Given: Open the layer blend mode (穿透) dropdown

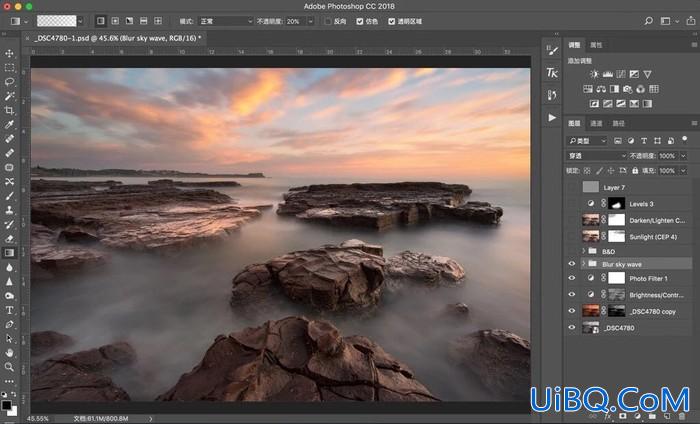Looking at the screenshot, I should tap(597, 156).
